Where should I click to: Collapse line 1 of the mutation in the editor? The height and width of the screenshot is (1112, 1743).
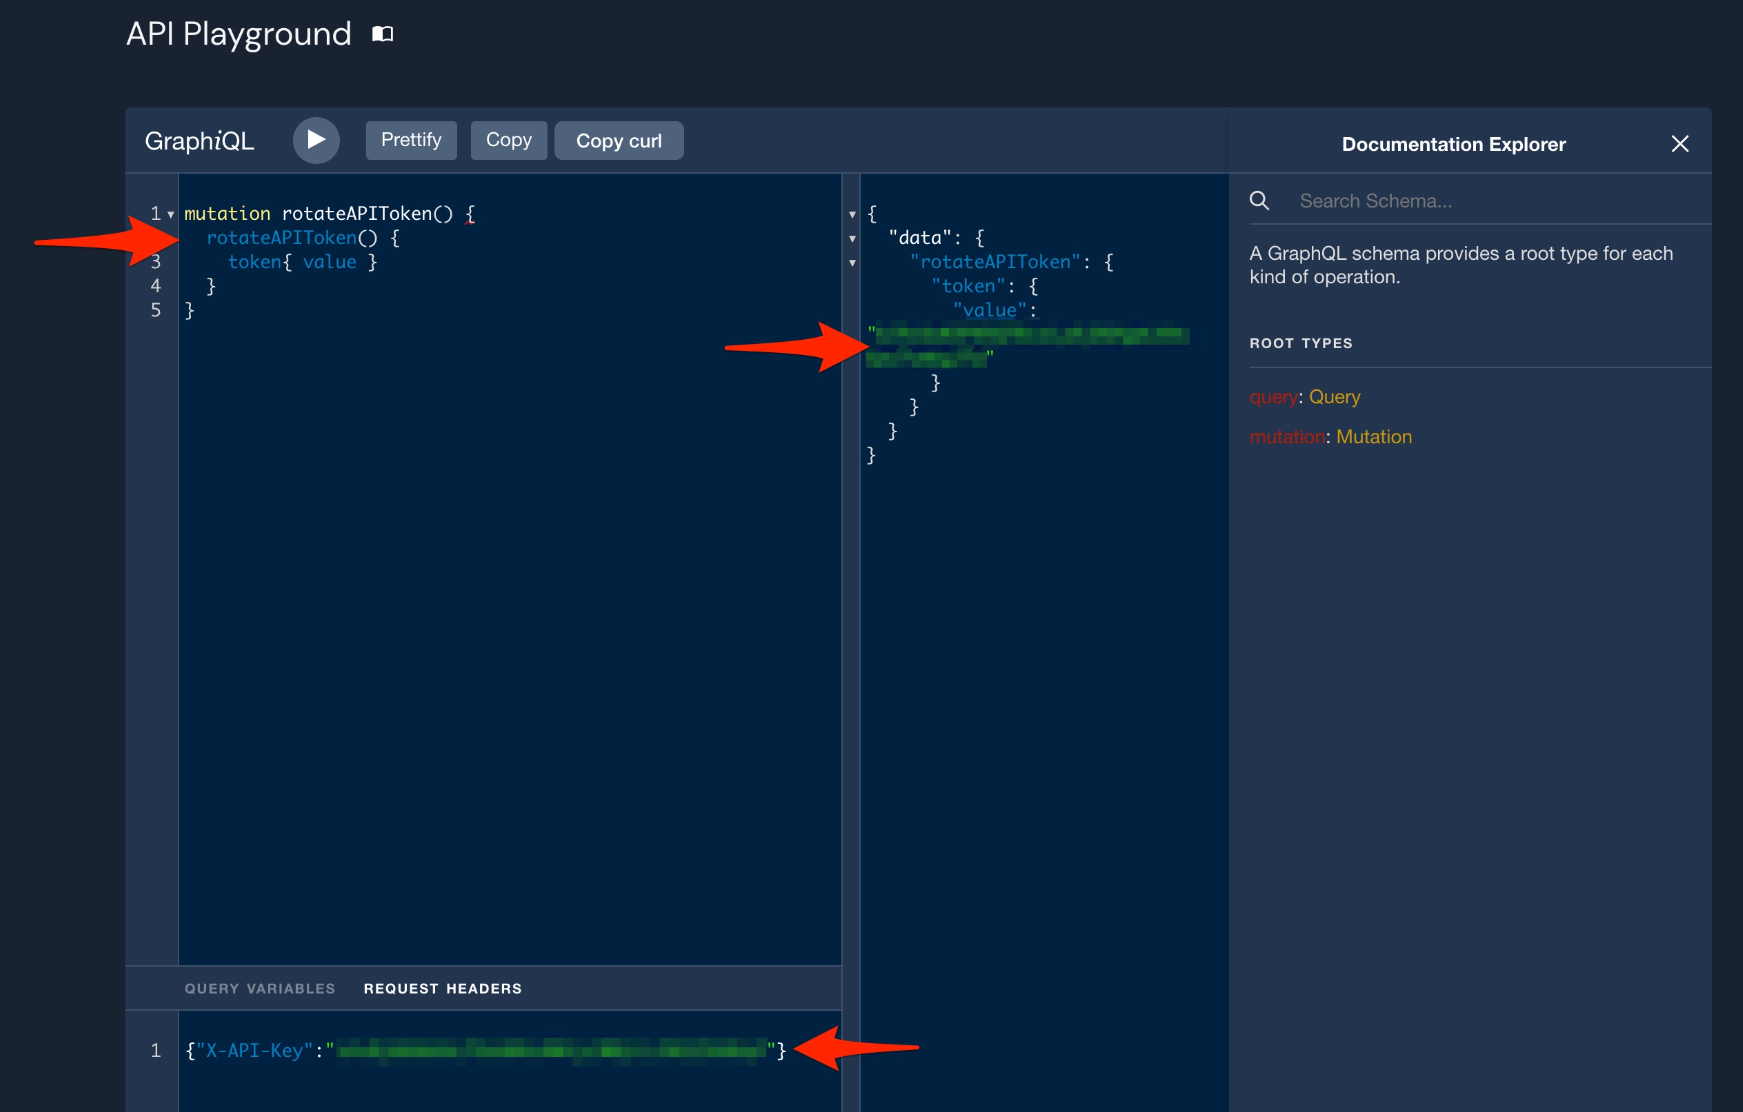click(x=170, y=214)
